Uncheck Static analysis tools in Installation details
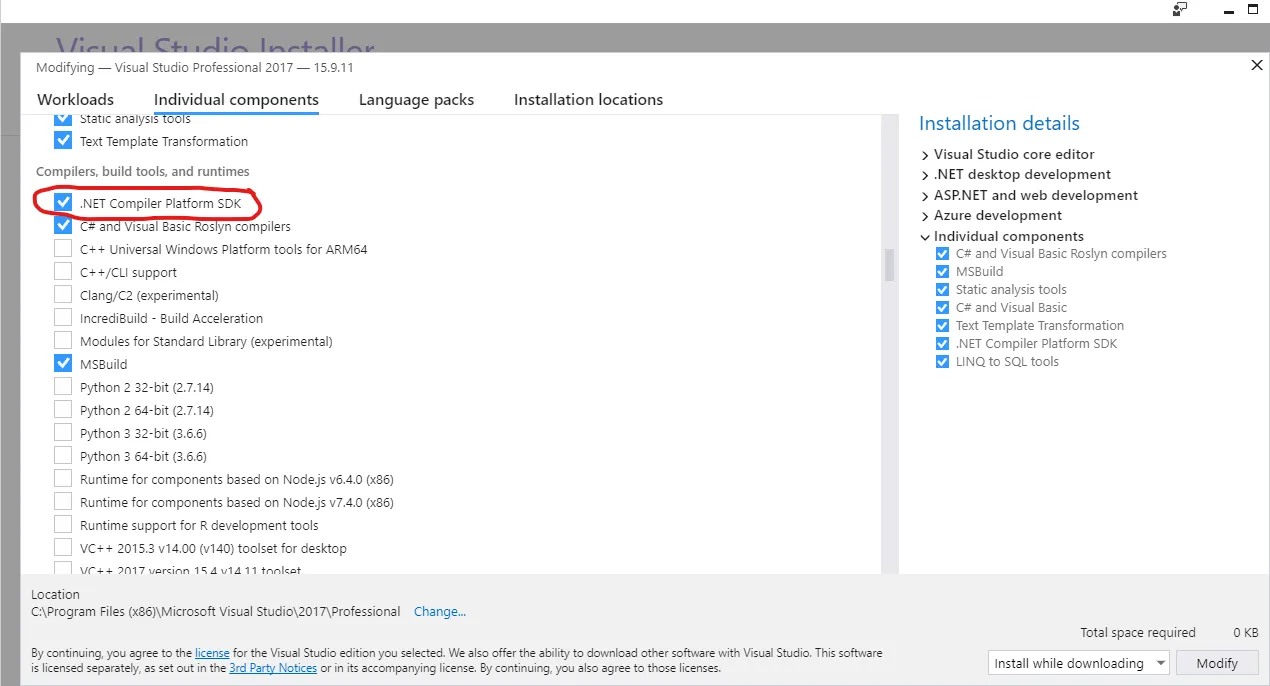Image resolution: width=1270 pixels, height=686 pixels. click(x=942, y=290)
